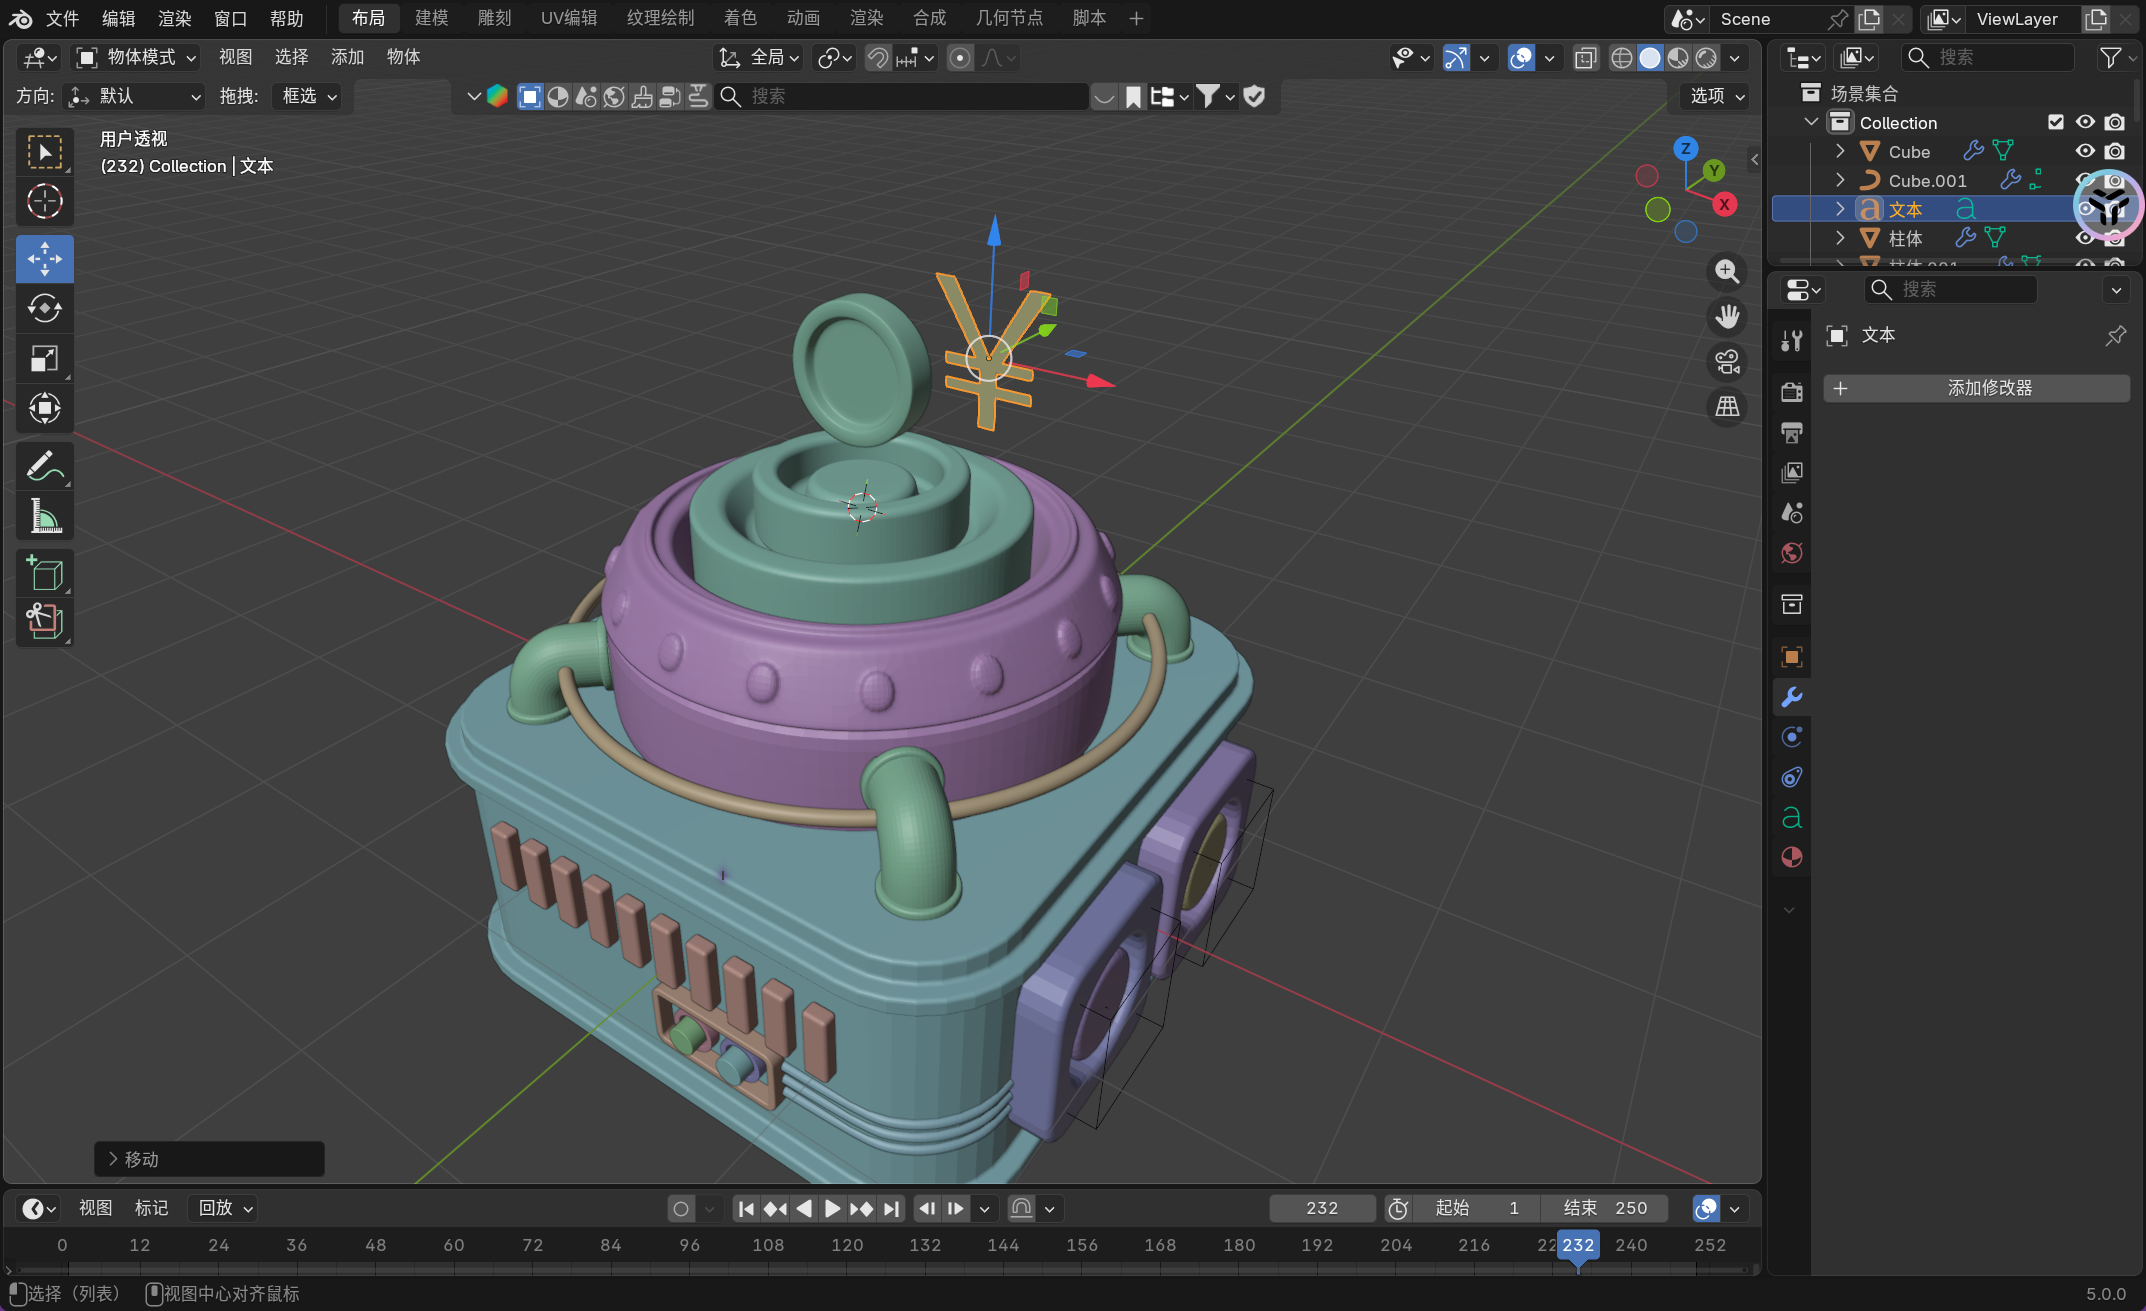Click the current frame 232 field
The height and width of the screenshot is (1311, 2146).
tap(1321, 1208)
